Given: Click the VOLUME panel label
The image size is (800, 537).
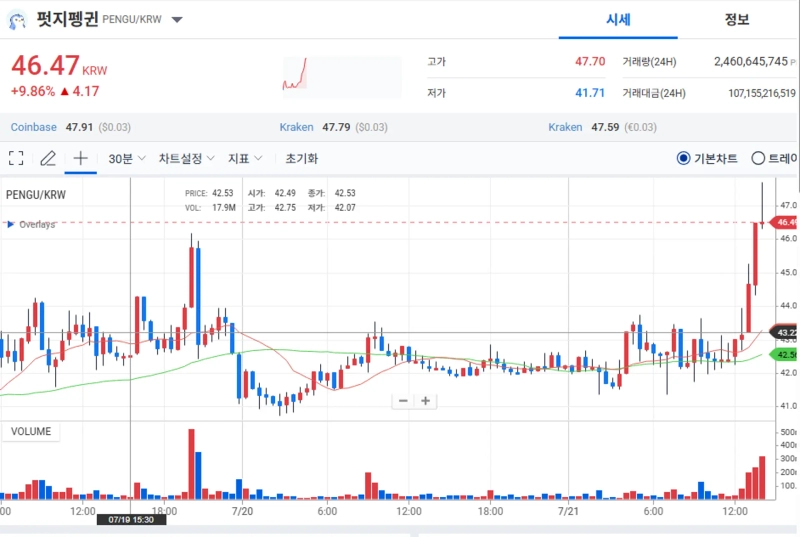Looking at the screenshot, I should pos(31,432).
